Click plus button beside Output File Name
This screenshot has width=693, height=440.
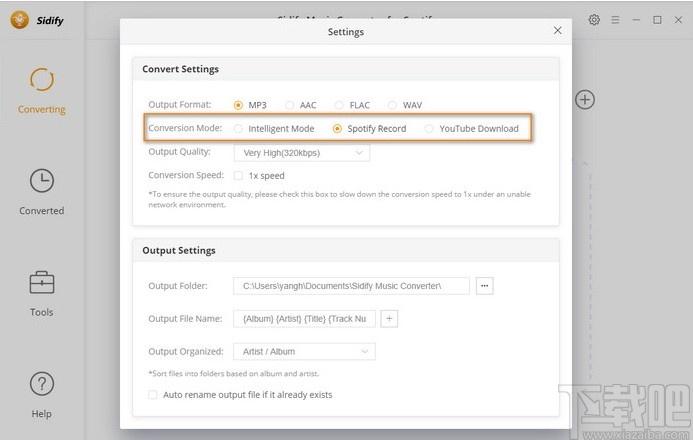(389, 319)
